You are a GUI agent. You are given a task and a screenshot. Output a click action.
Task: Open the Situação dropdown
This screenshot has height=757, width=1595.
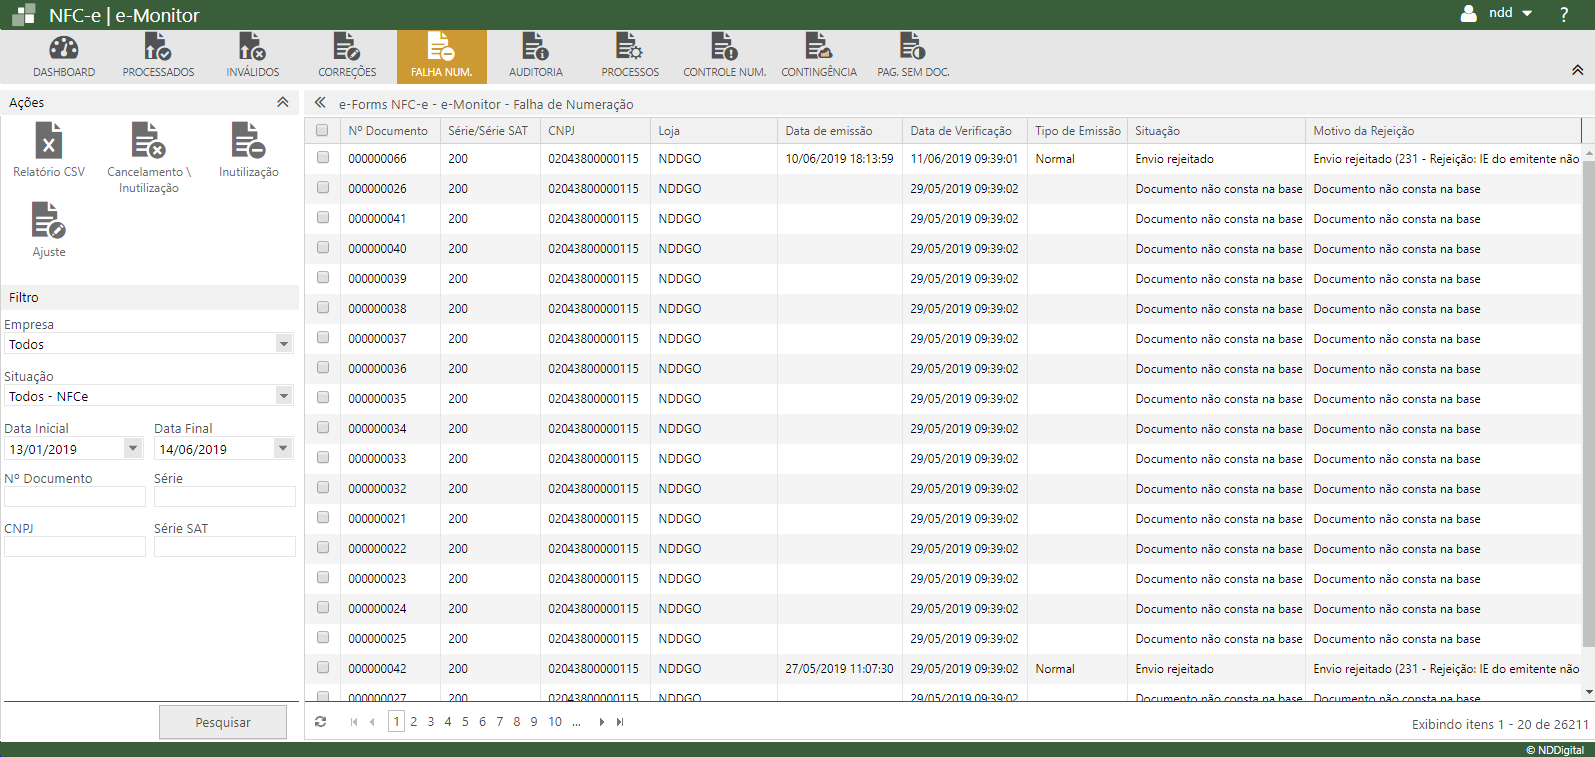[x=284, y=396]
